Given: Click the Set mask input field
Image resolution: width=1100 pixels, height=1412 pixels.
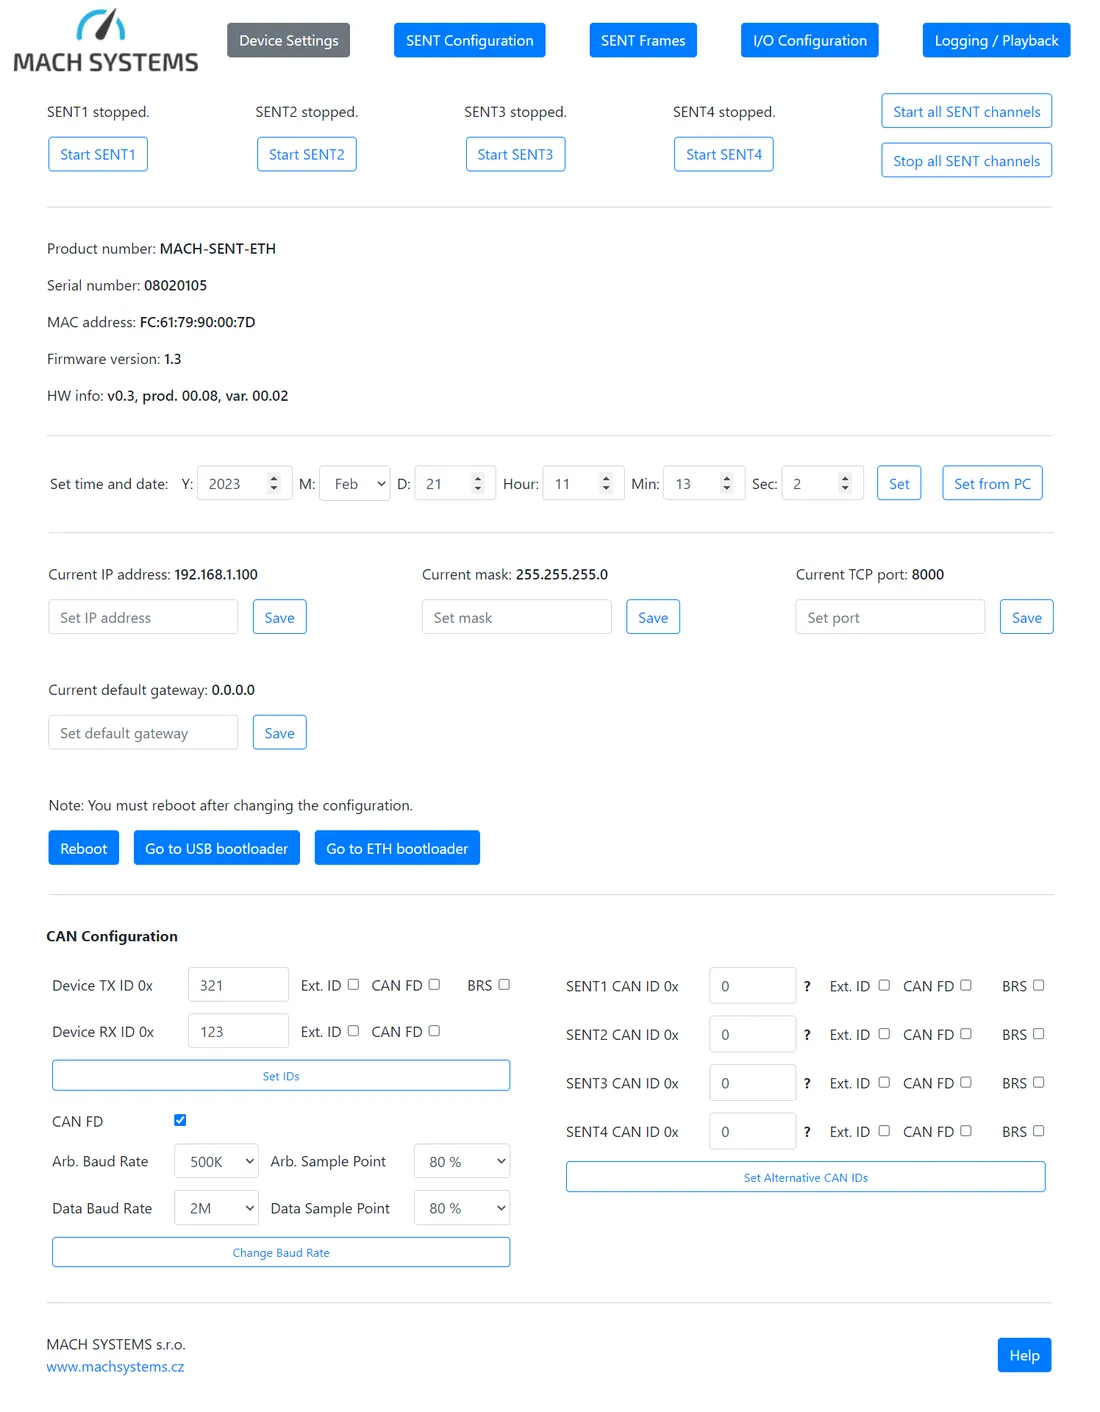Looking at the screenshot, I should coord(517,617).
